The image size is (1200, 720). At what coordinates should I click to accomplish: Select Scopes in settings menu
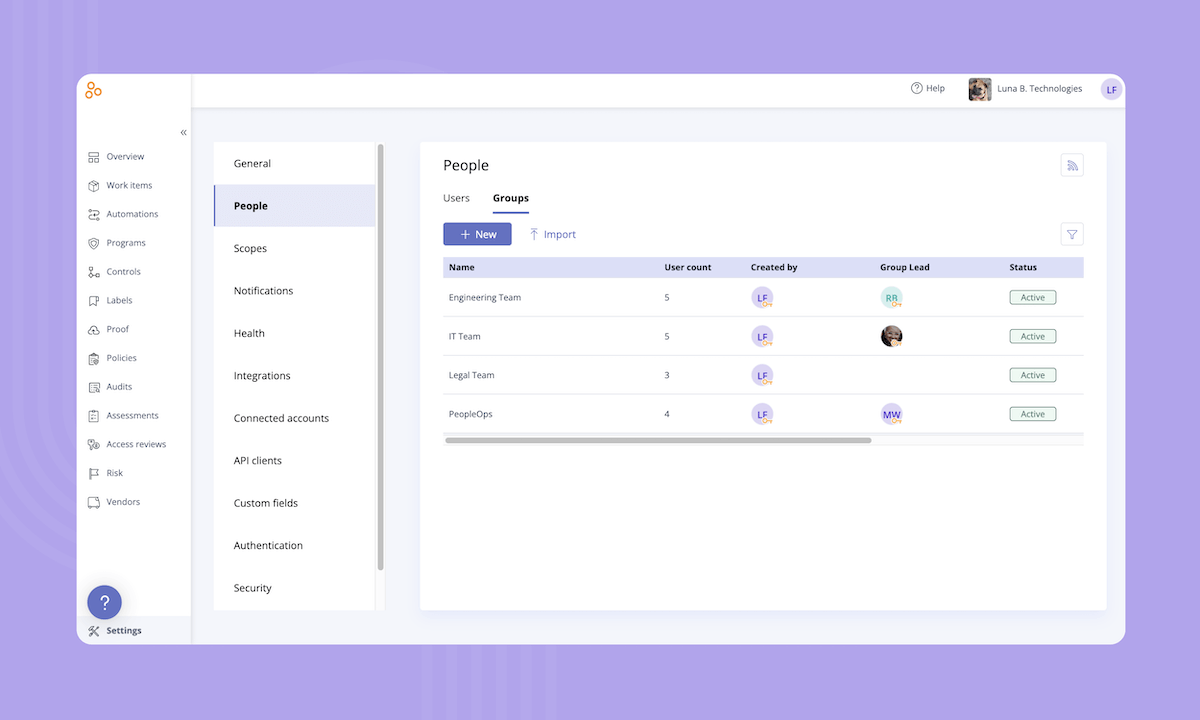pos(250,248)
